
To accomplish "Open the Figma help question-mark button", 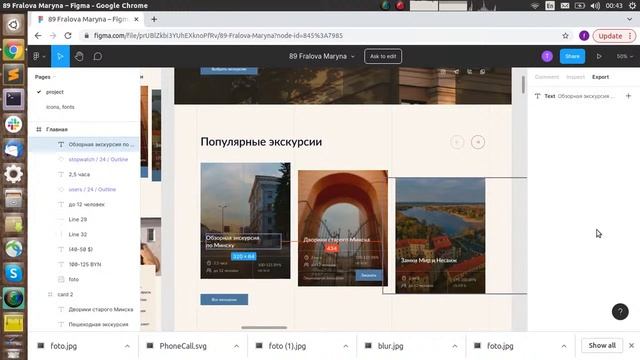I will (x=620, y=312).
